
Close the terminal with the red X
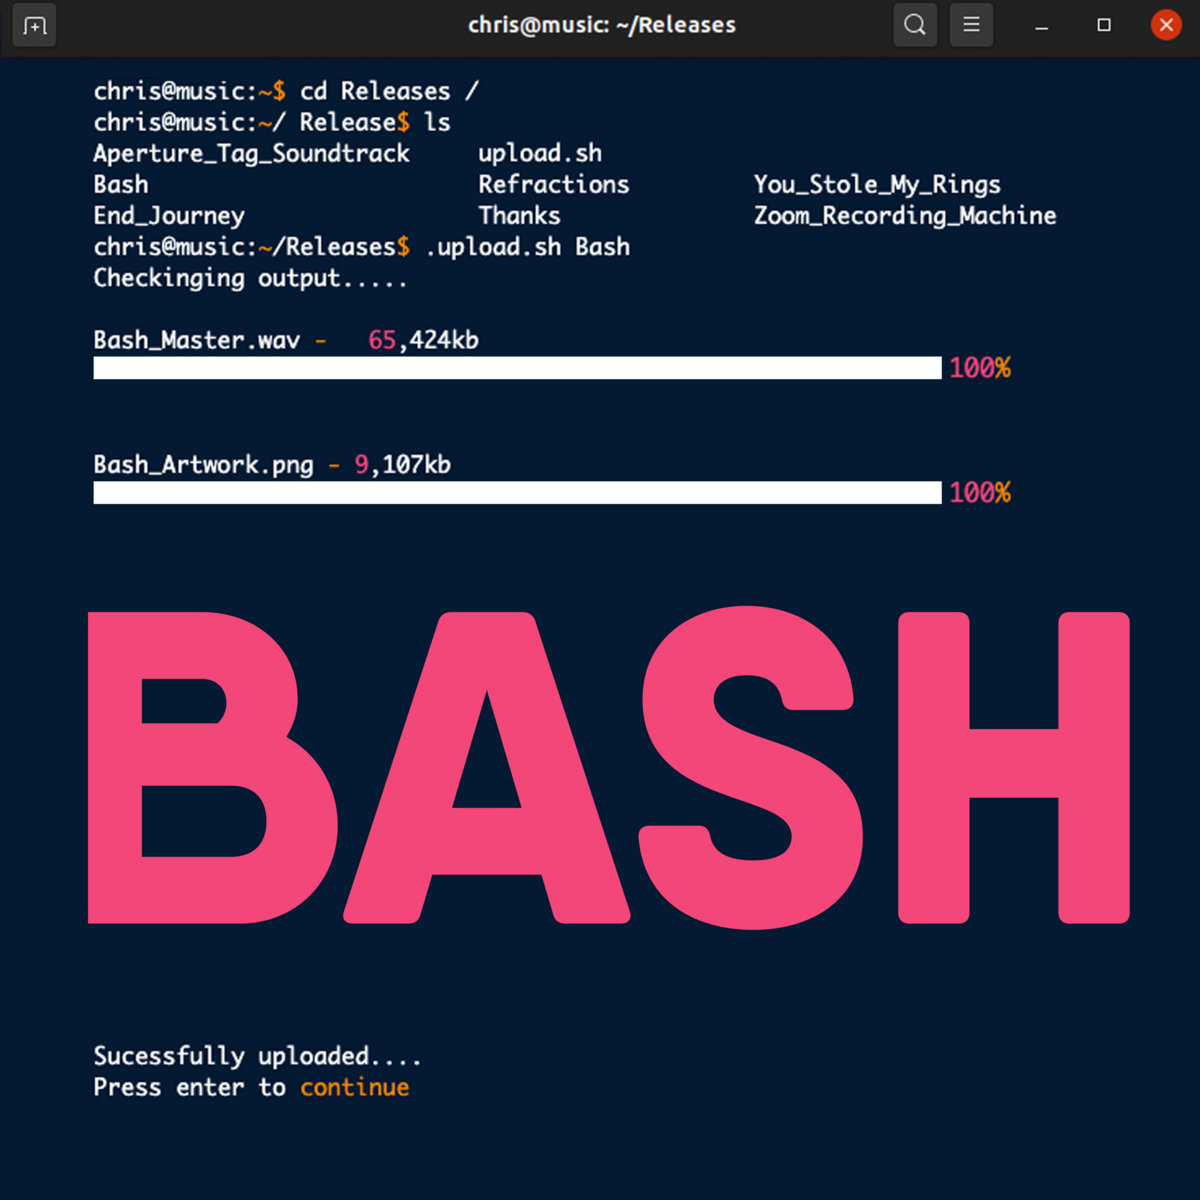pyautogui.click(x=1166, y=25)
